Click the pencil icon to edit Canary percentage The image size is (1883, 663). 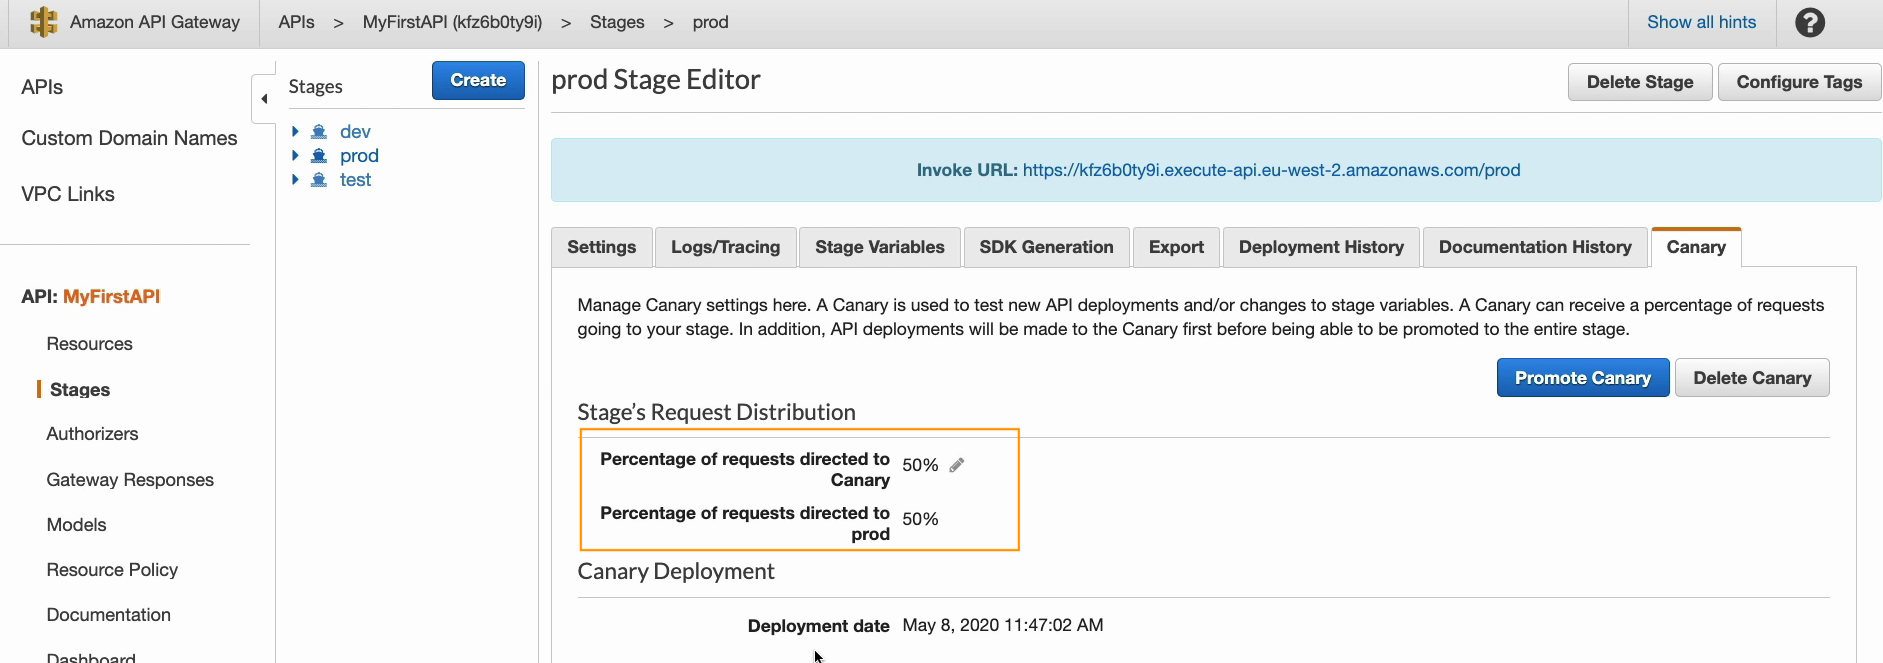click(x=957, y=465)
